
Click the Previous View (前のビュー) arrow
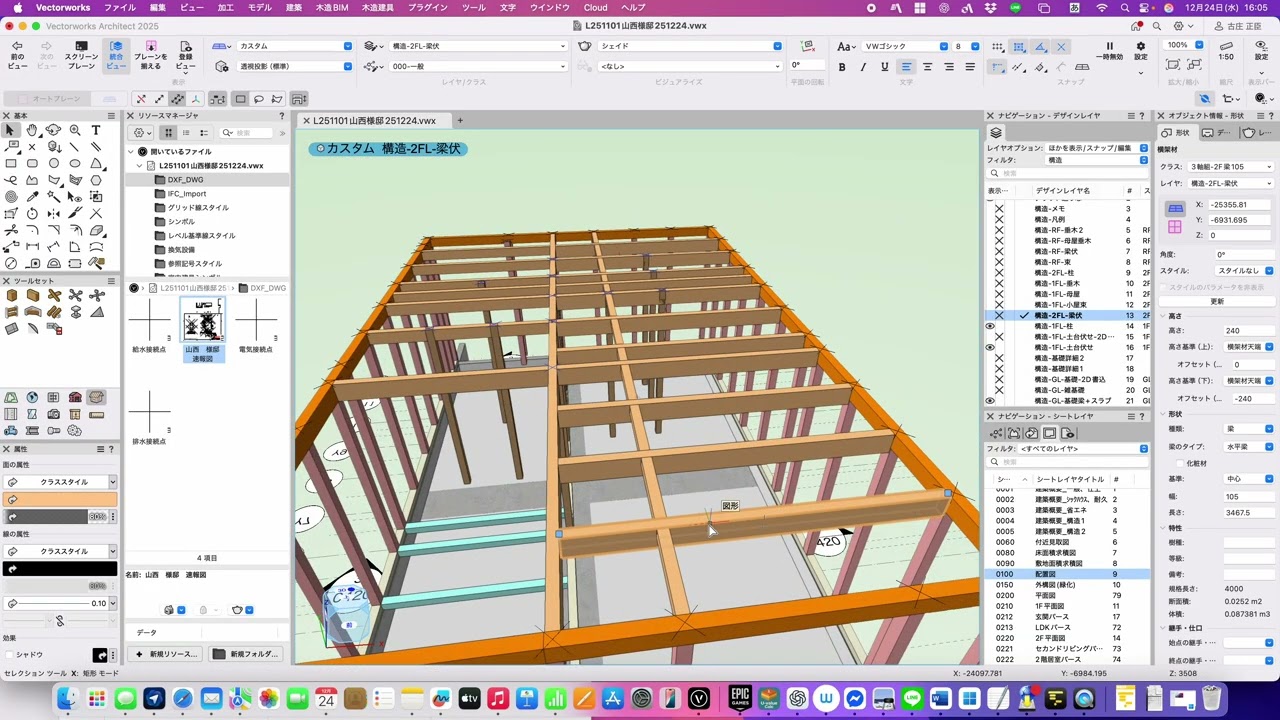pos(17,46)
